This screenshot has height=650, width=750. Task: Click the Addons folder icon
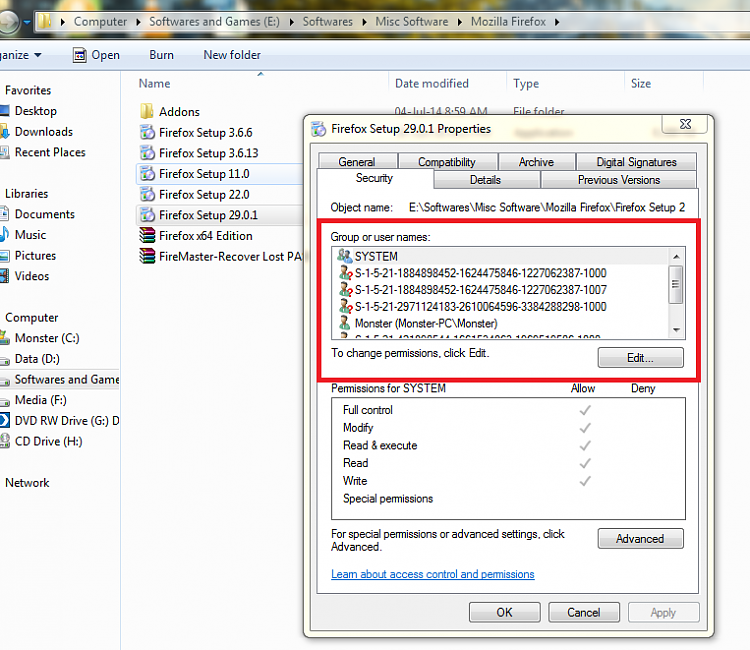point(147,111)
